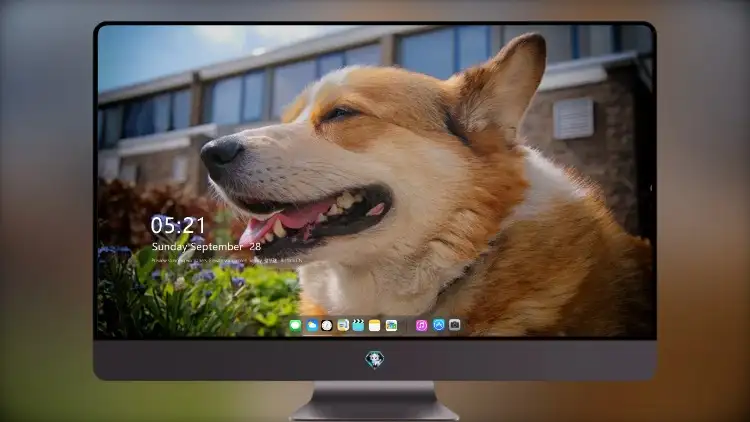Open the Camera app in the dock

[x=455, y=325]
